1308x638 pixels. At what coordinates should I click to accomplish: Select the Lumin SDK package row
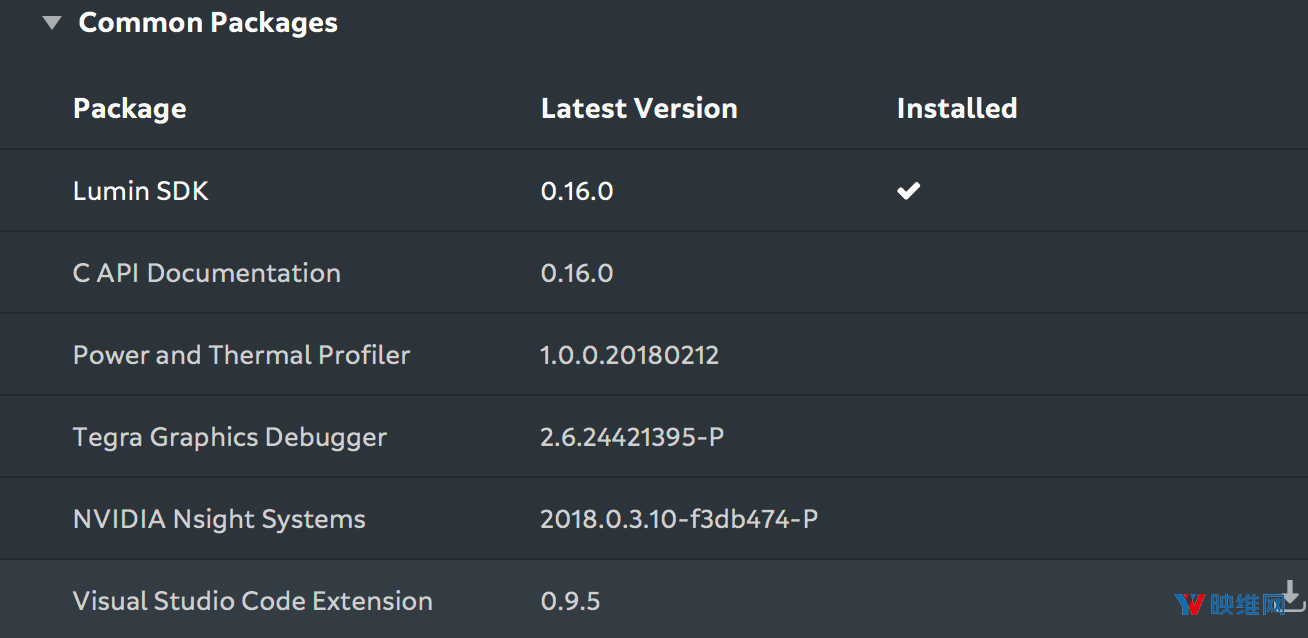pos(141,191)
